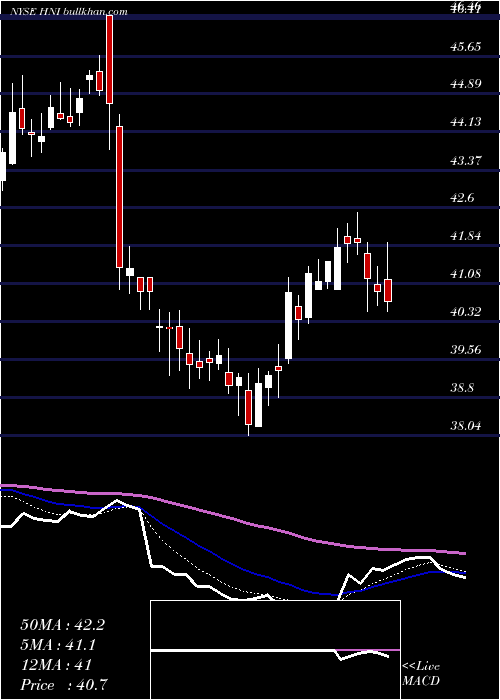Select the 45.65 price axis label

466,46
